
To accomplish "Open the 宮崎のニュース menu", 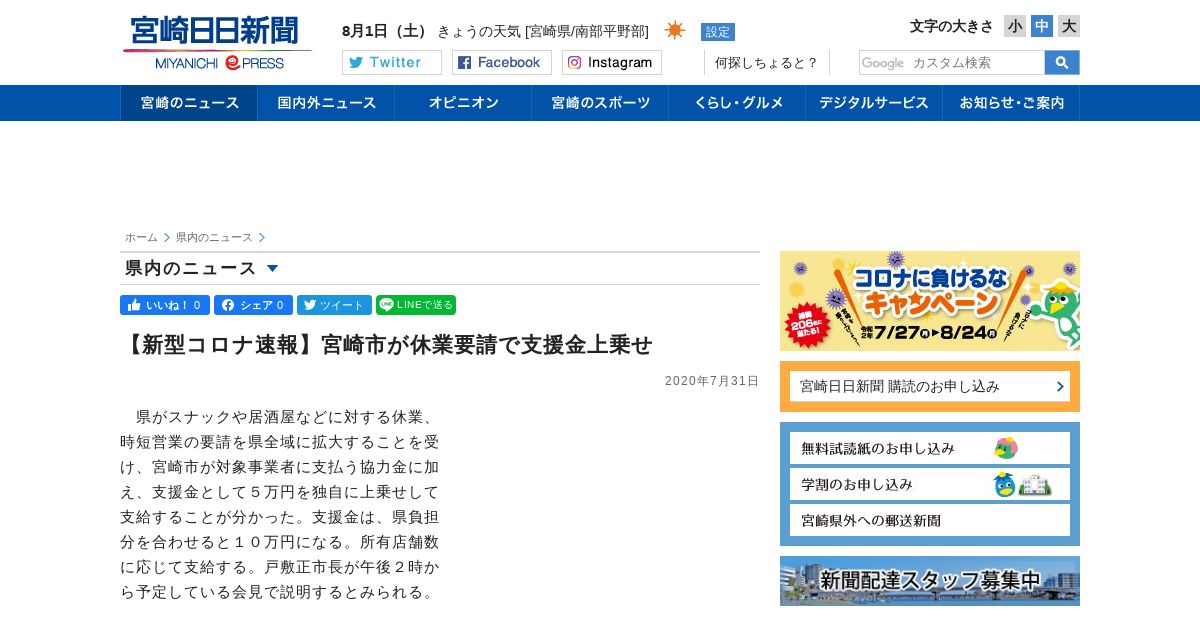I will tap(189, 103).
